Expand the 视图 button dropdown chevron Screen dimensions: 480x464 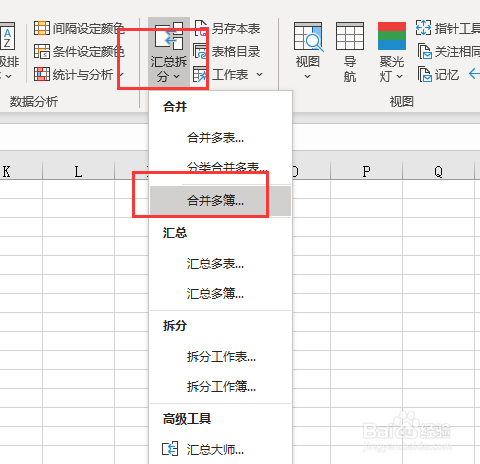coord(307,77)
